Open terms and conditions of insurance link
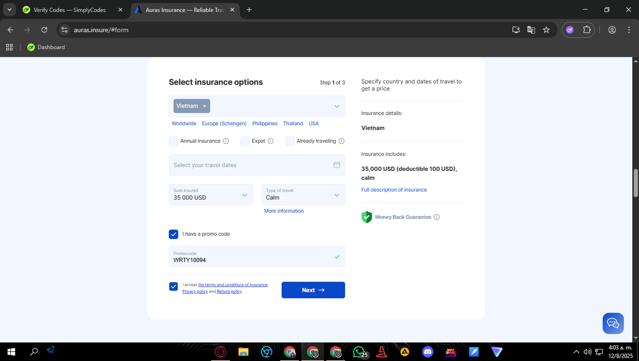 point(233,285)
